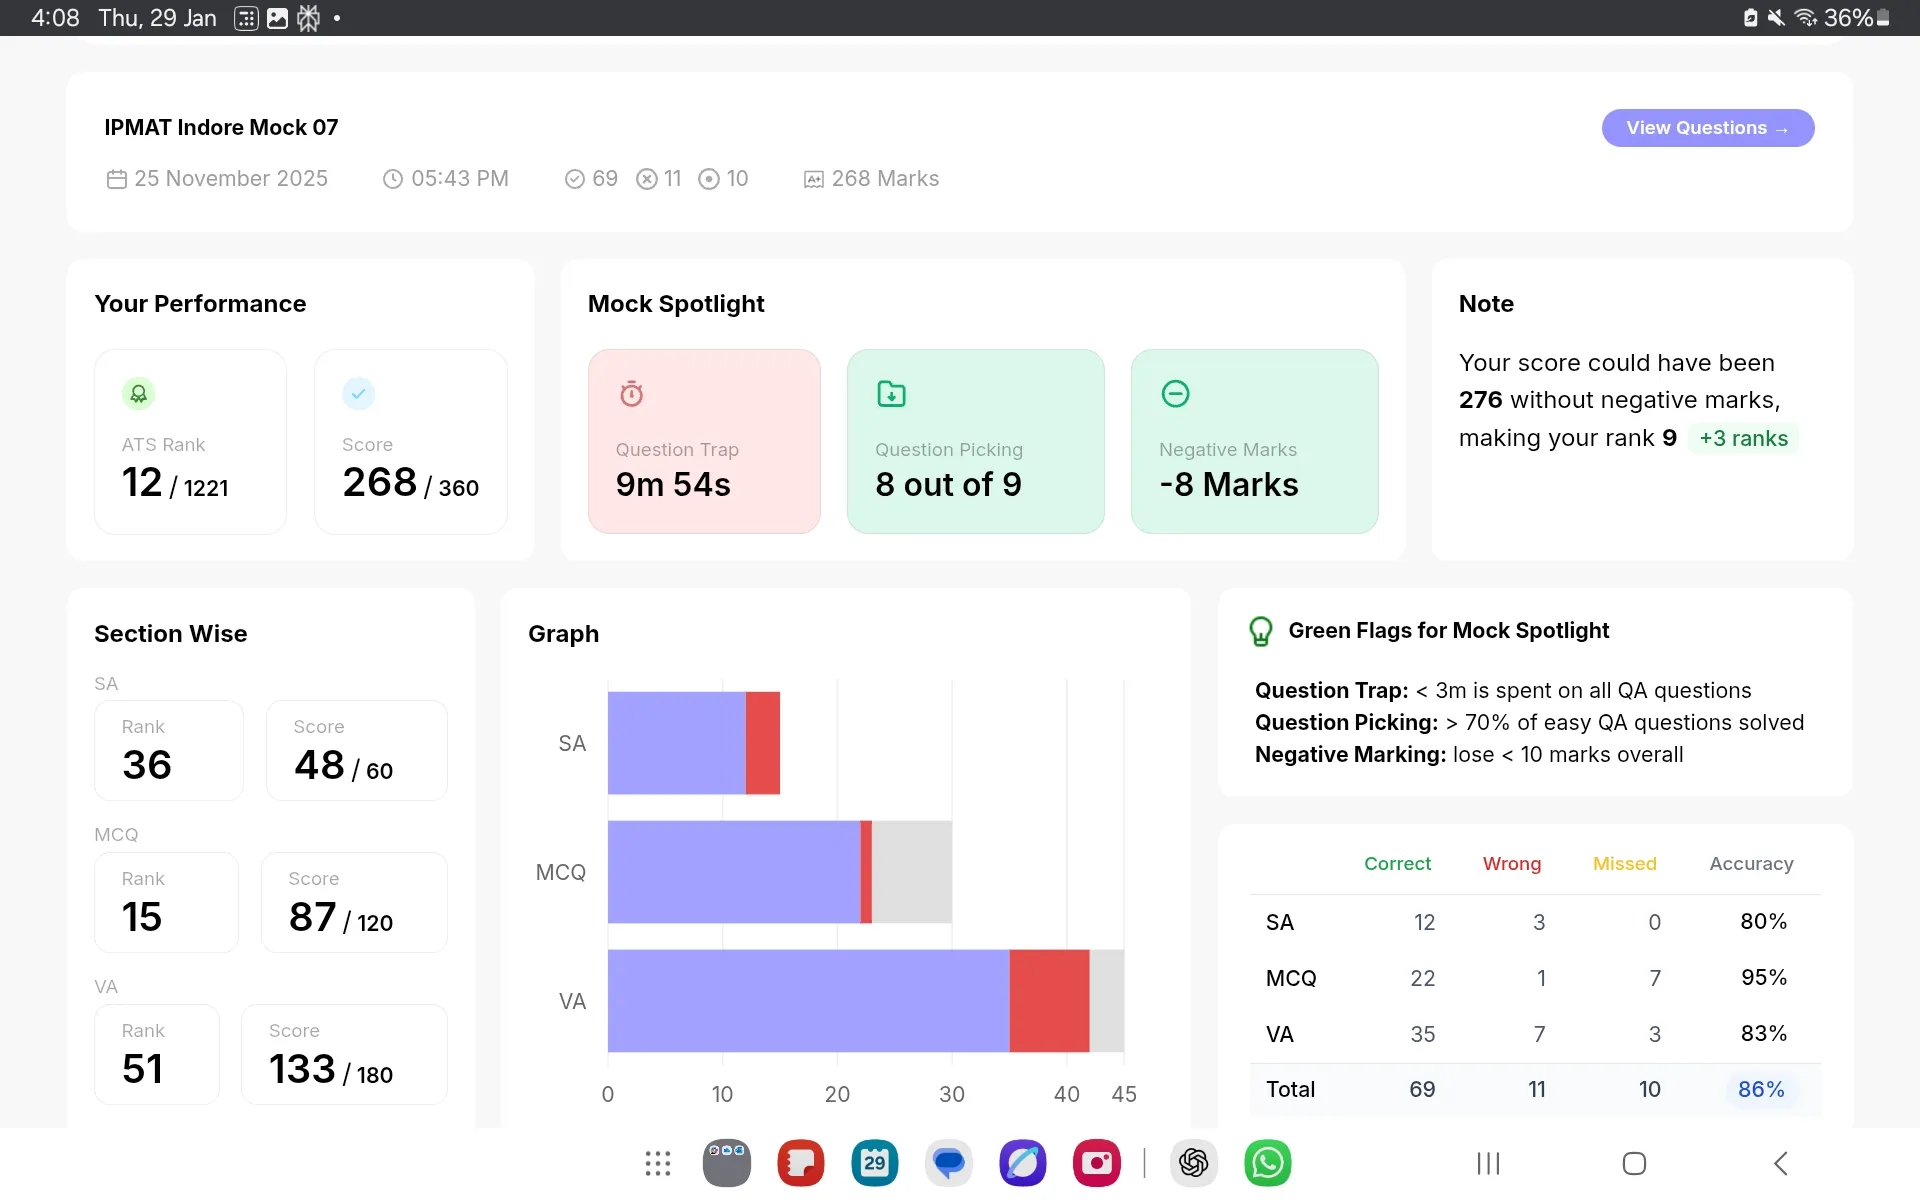
Task: Tap the Green Flags lightbulb icon
Action: pos(1261,631)
